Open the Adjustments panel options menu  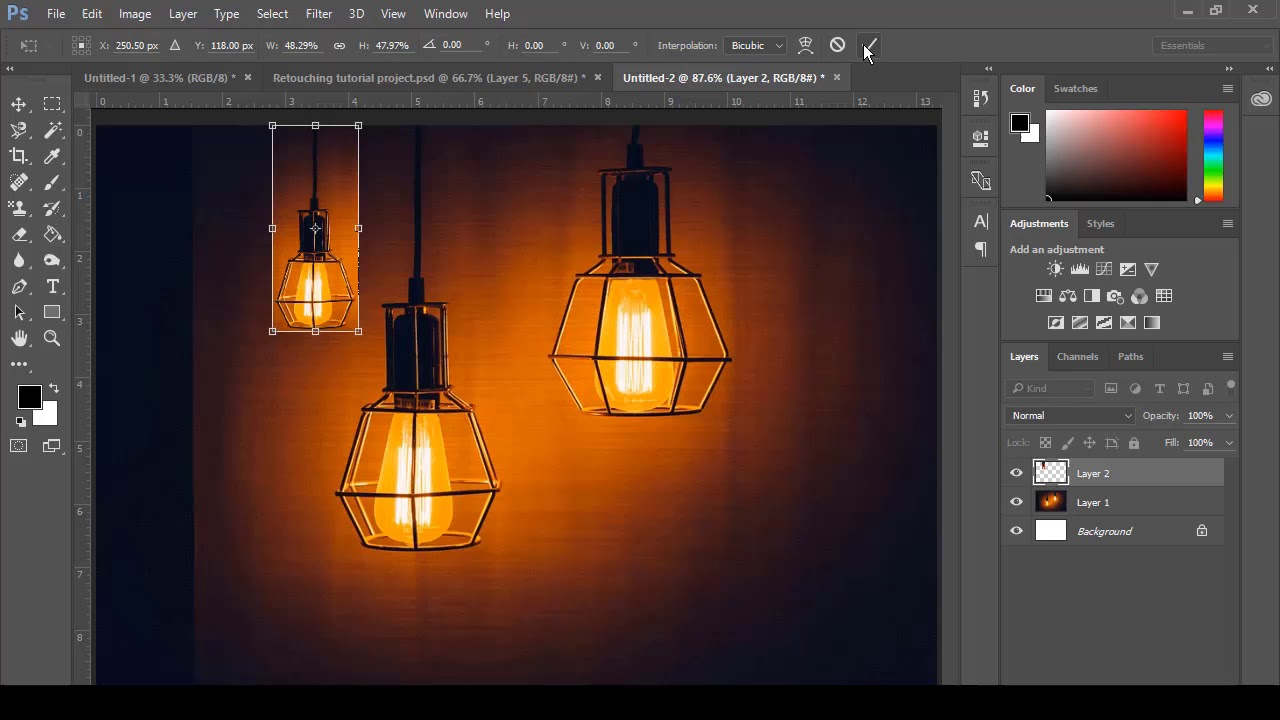point(1227,223)
